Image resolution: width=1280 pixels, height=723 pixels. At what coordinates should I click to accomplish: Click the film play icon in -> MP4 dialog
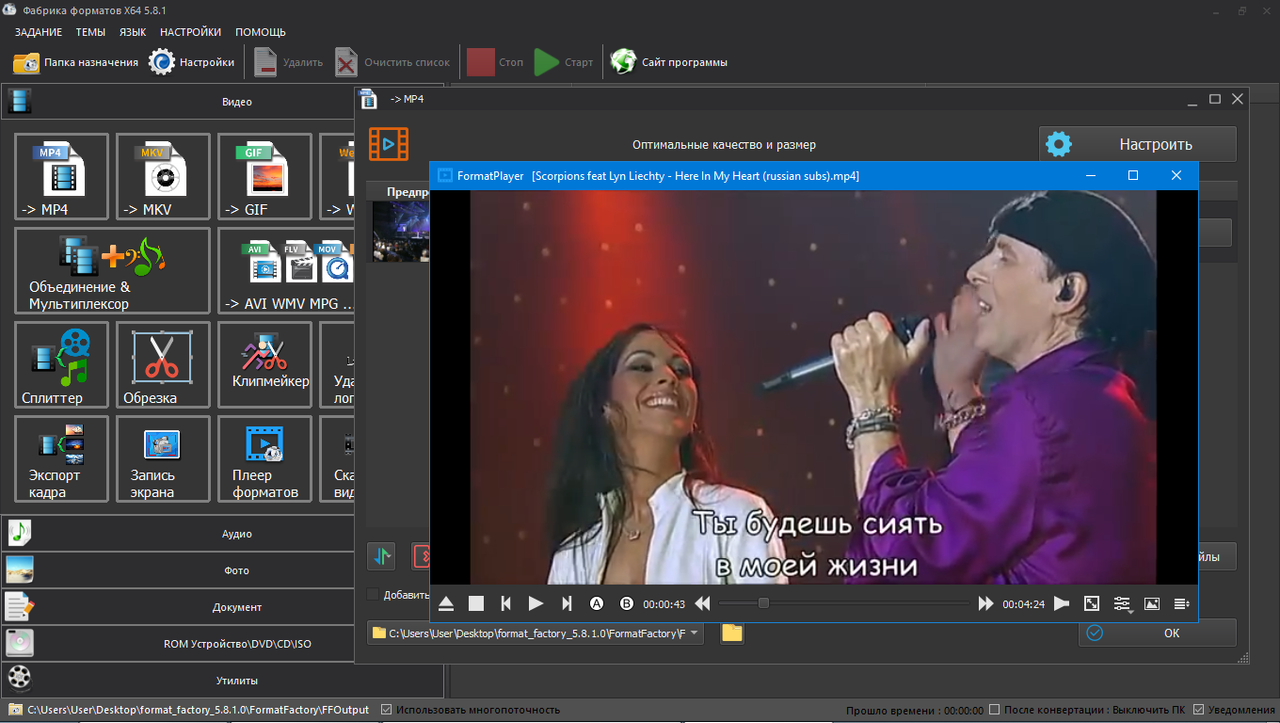(x=389, y=144)
